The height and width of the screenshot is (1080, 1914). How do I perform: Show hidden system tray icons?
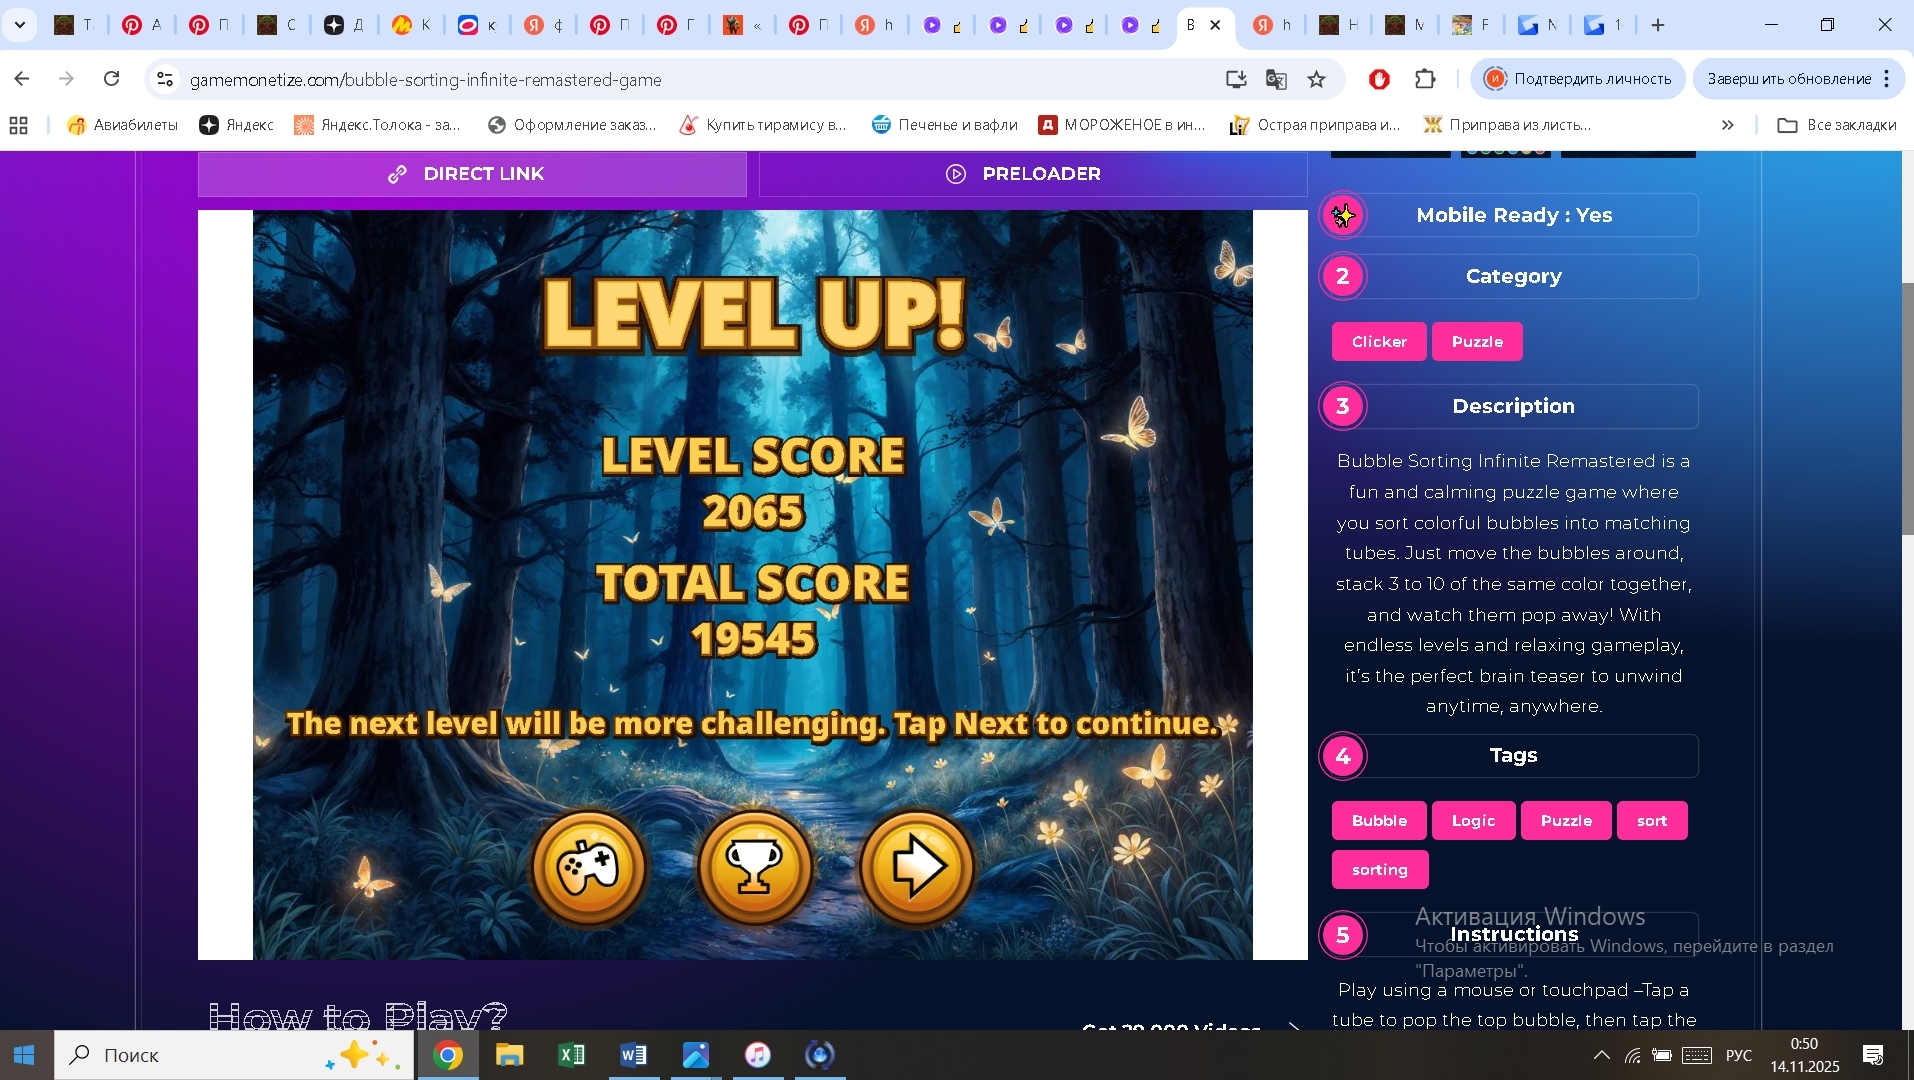click(1602, 1055)
